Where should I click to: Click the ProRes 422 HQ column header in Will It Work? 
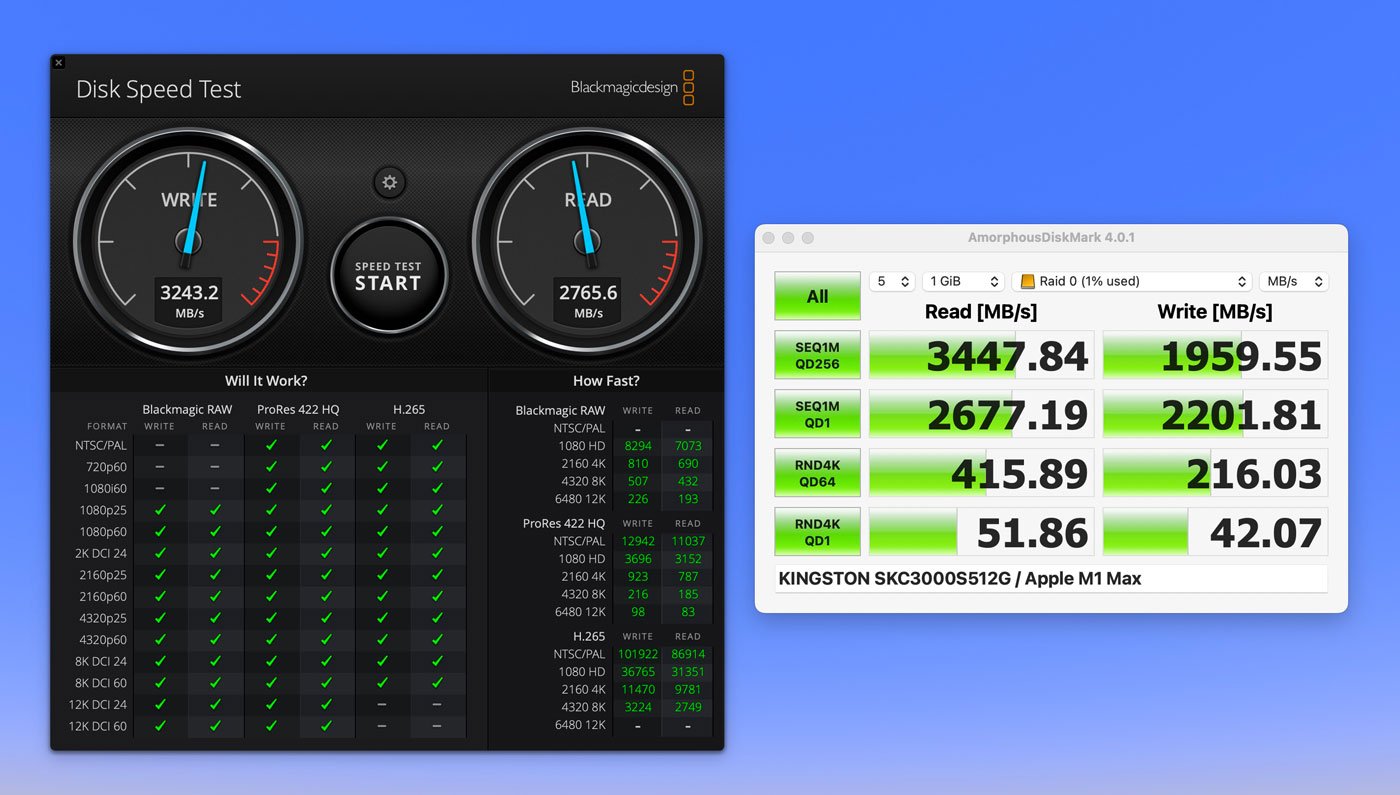pos(298,409)
